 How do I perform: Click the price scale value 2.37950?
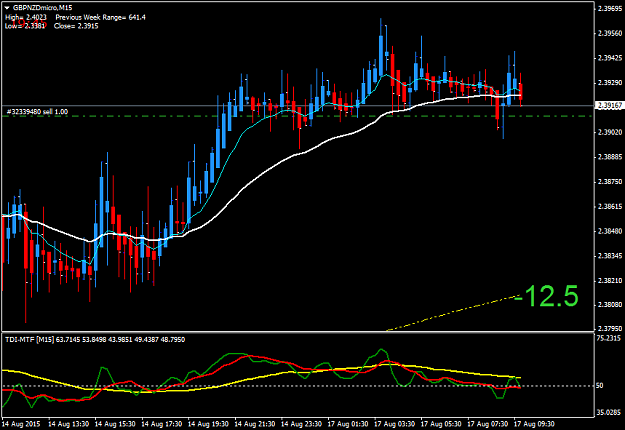pos(610,328)
